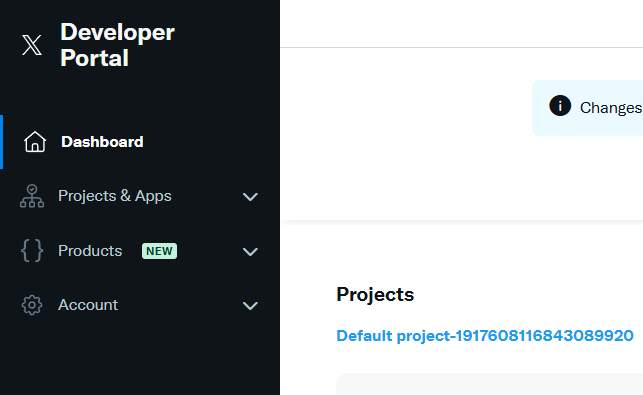Open the Account menu label
The width and height of the screenshot is (643, 395).
(88, 305)
